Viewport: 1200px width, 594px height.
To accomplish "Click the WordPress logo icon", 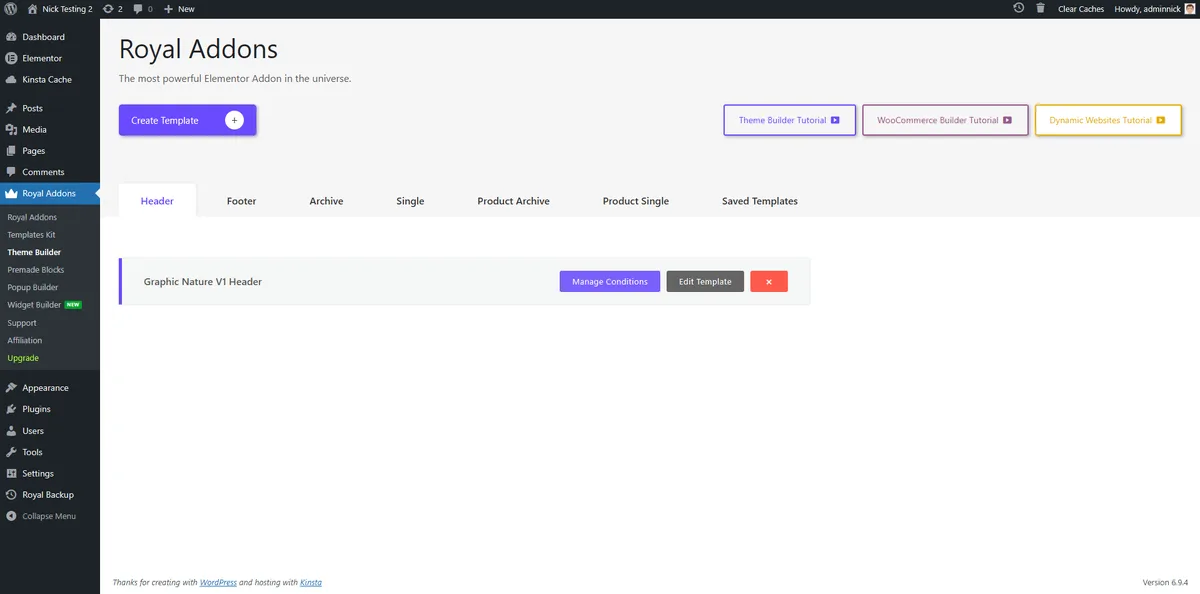I will (10, 8).
